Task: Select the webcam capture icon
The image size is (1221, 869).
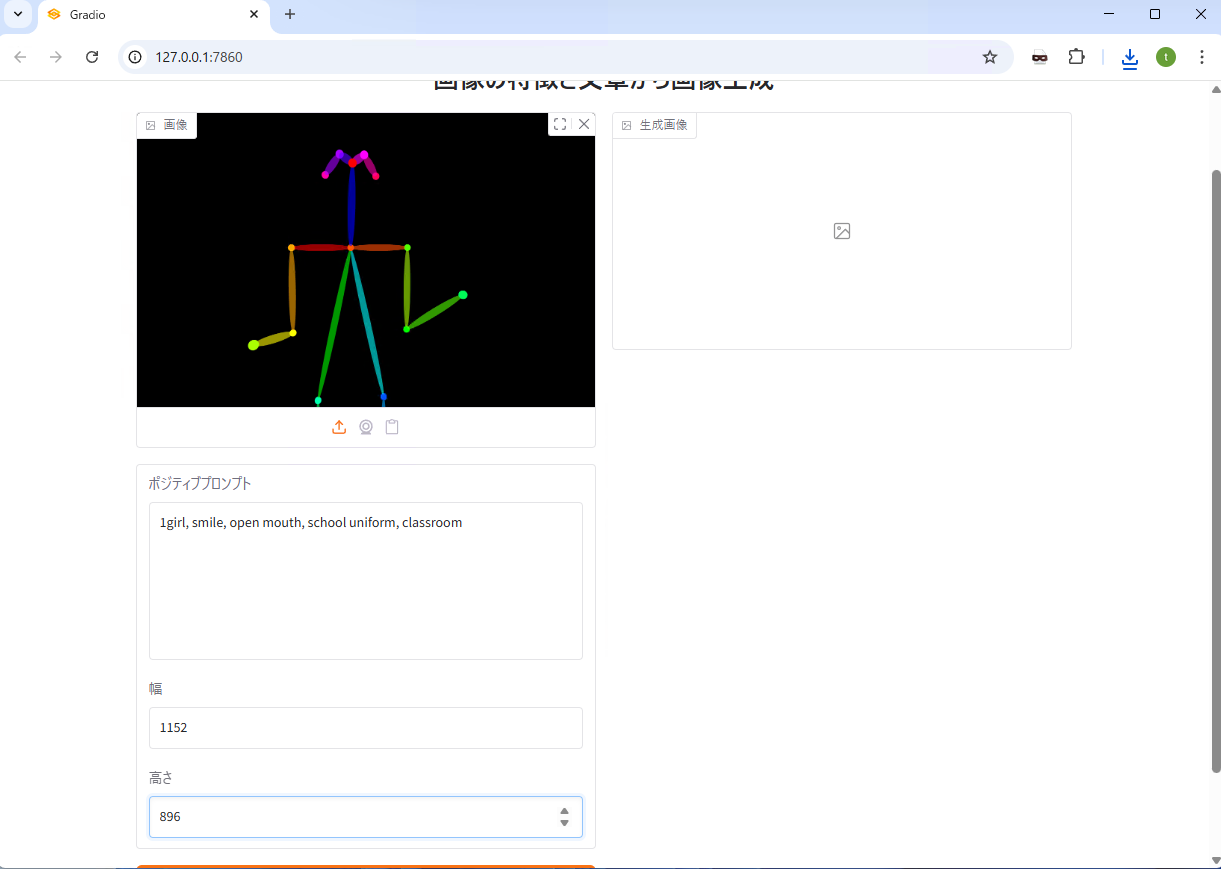Action: click(366, 427)
